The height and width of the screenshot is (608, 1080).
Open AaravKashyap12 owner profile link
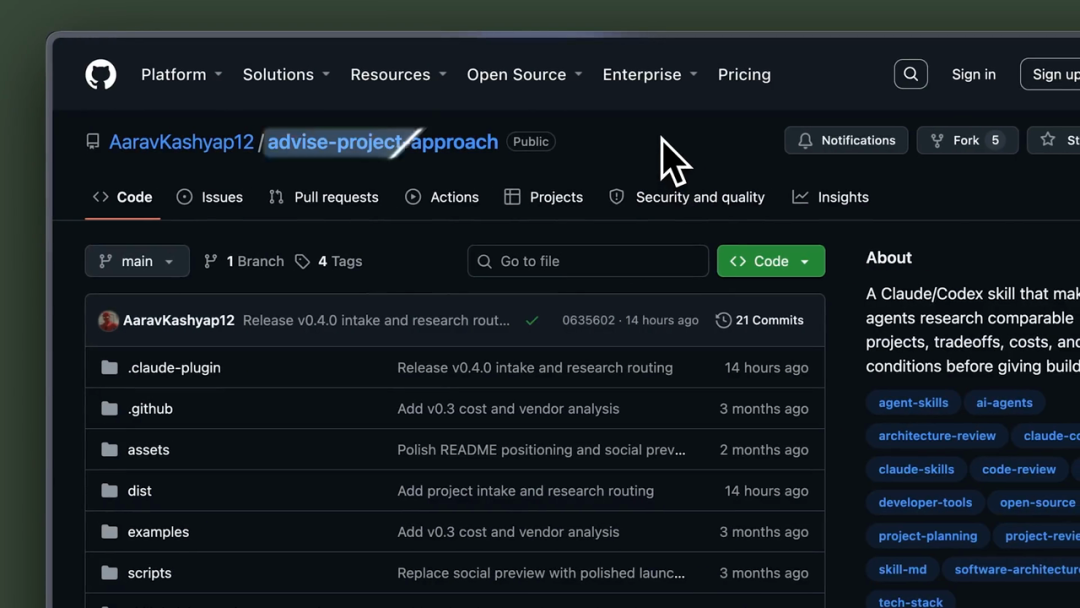pyautogui.click(x=181, y=142)
